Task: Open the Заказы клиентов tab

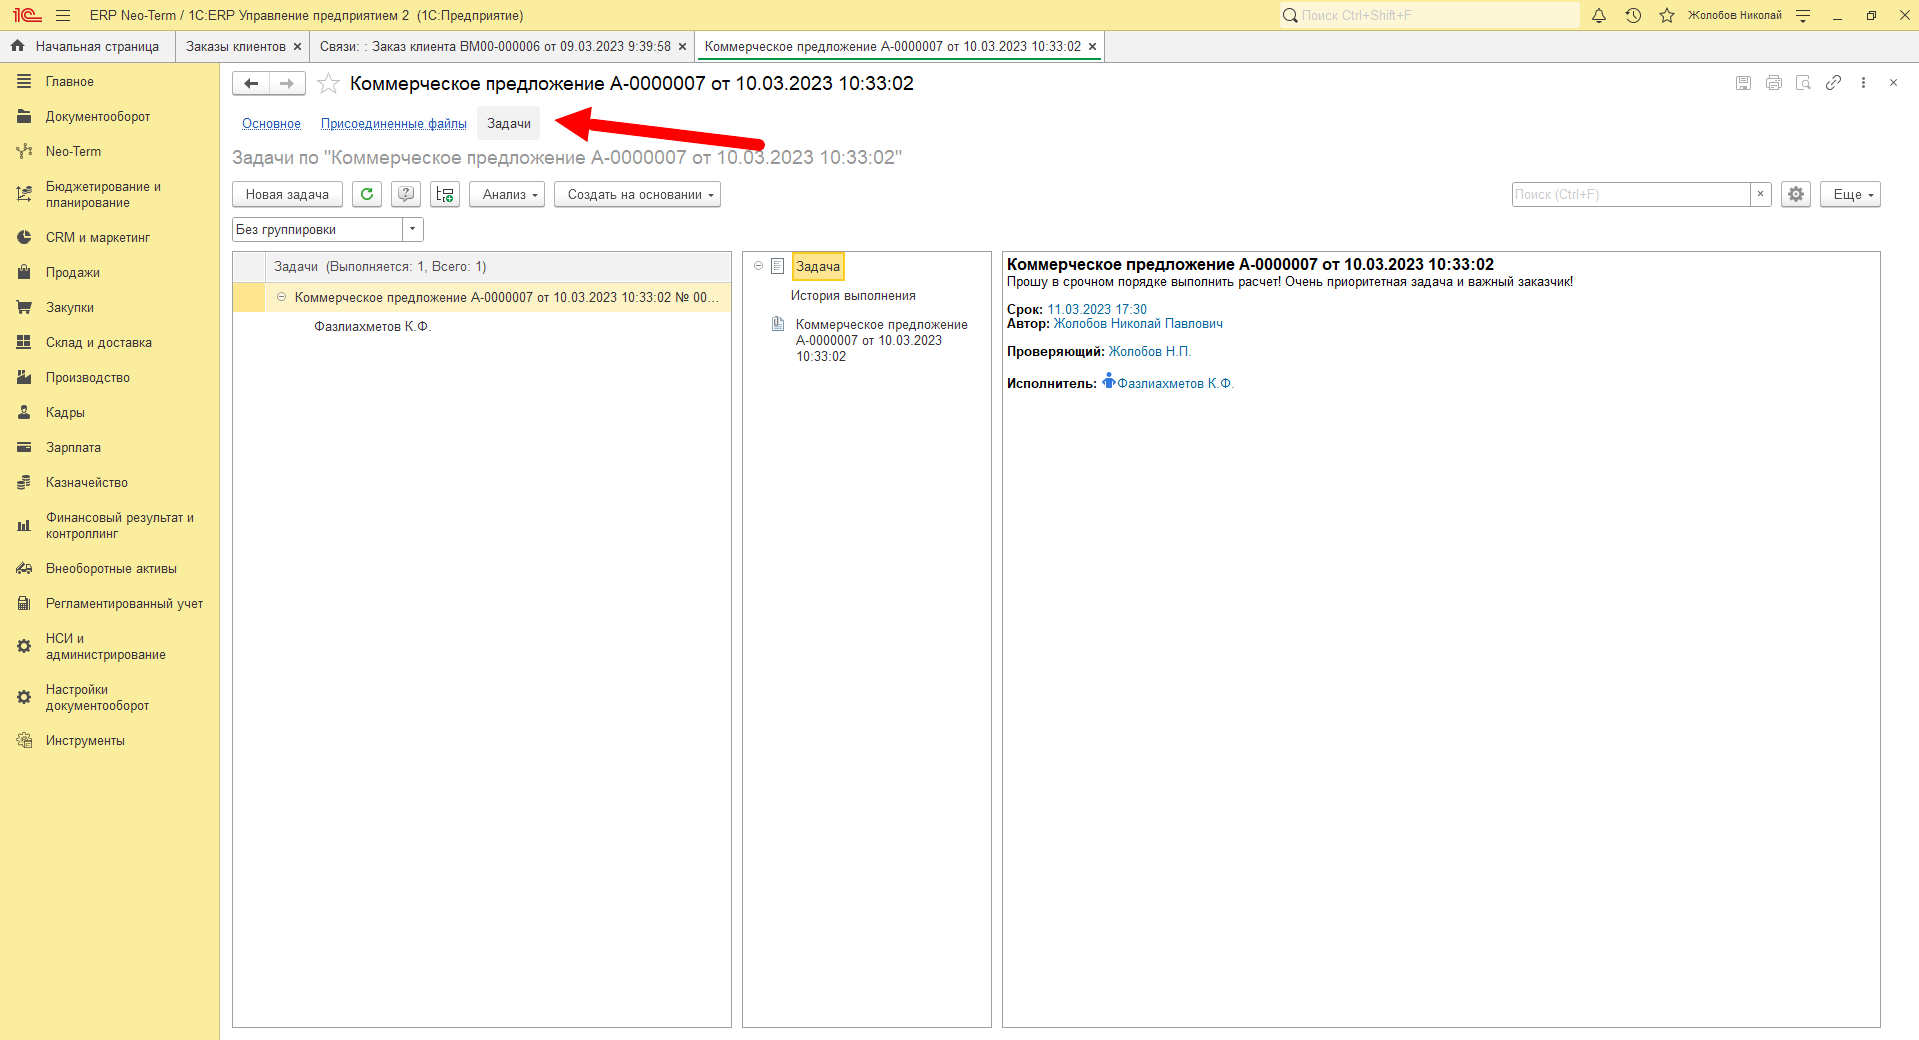Action: click(x=236, y=46)
